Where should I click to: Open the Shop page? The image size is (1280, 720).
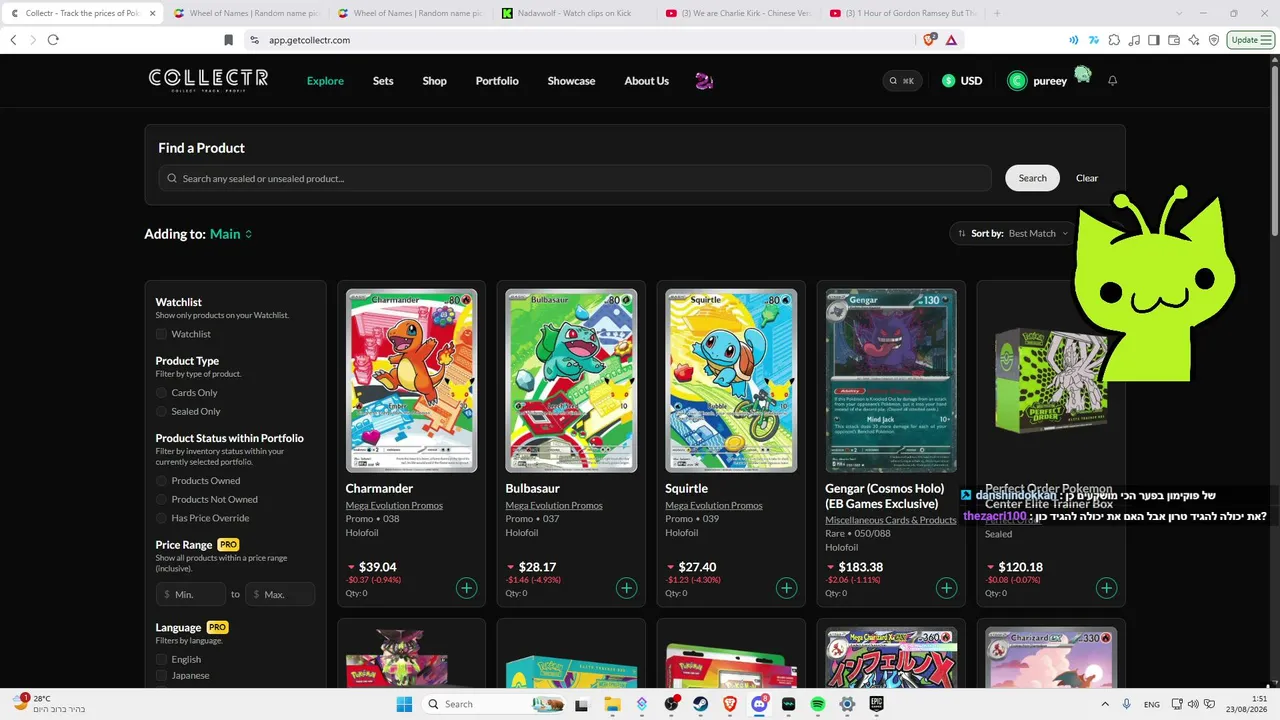tap(434, 81)
